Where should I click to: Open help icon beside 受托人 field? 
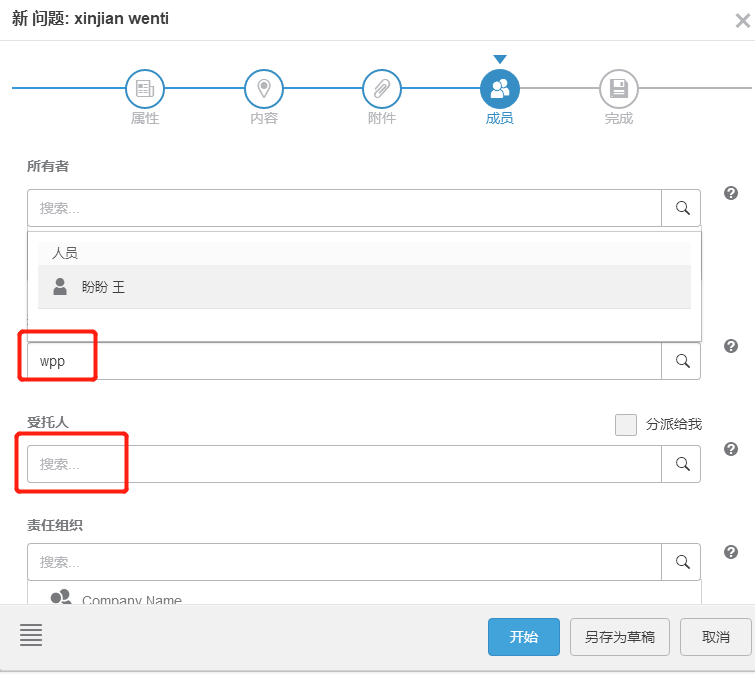(x=731, y=449)
